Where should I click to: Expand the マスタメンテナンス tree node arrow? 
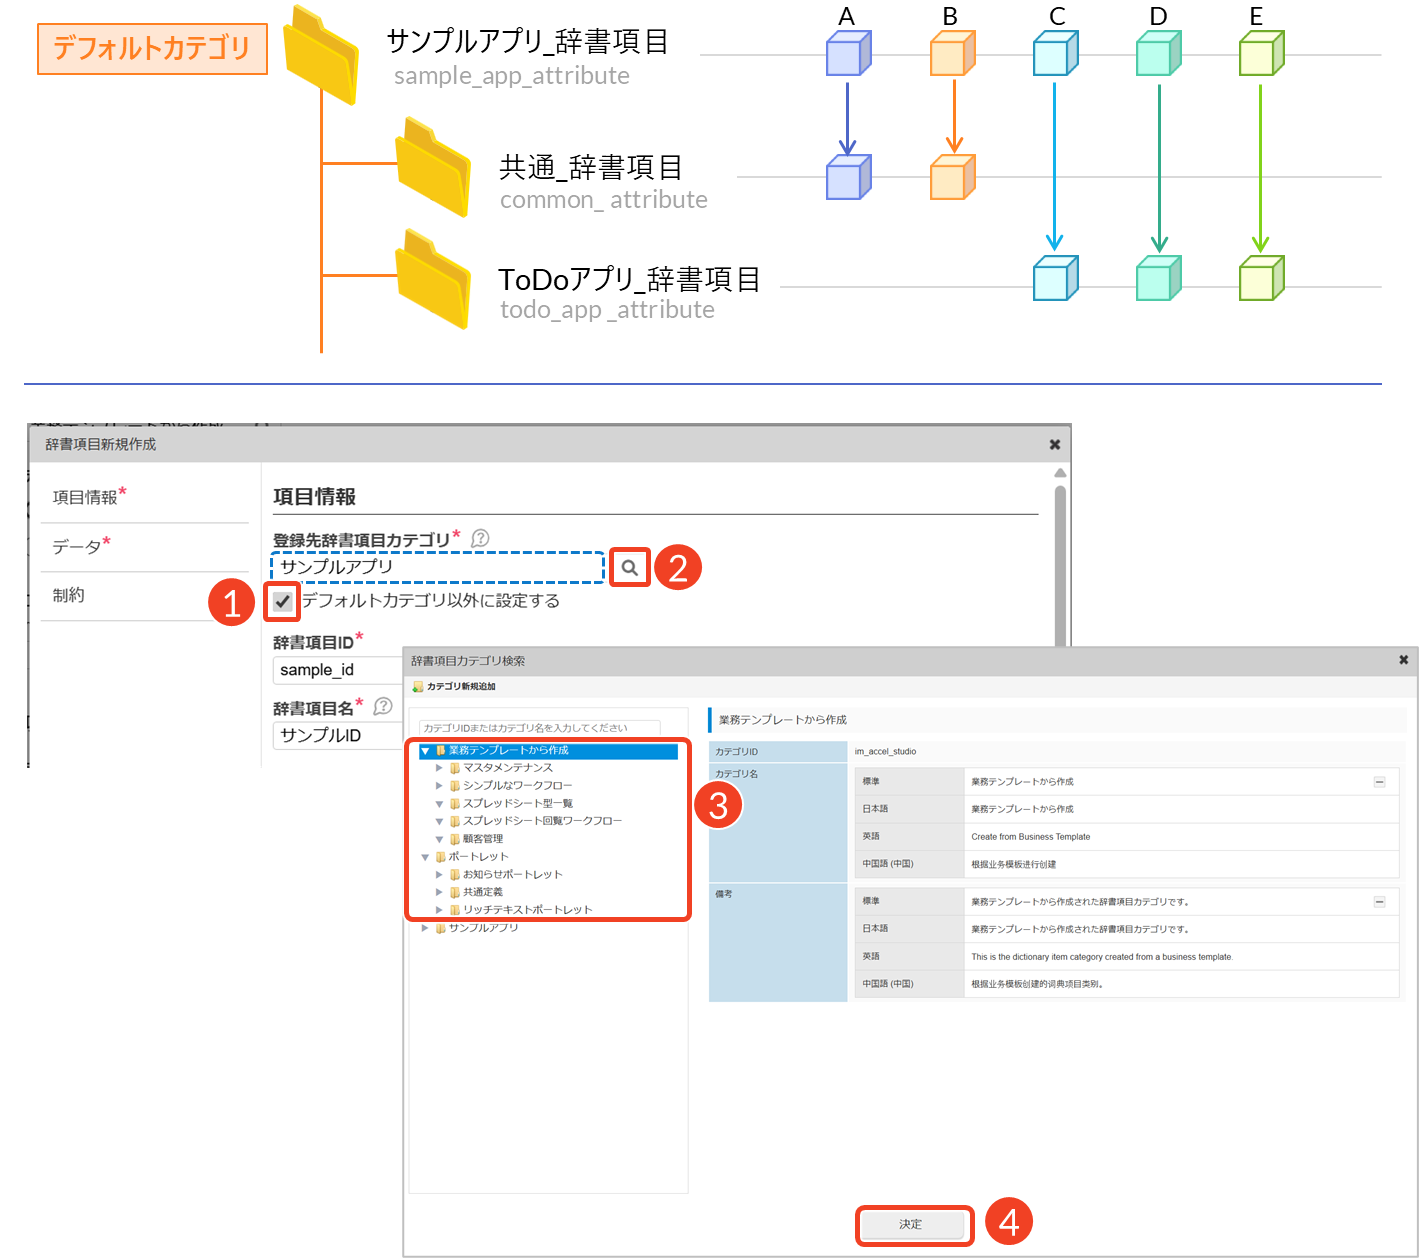[439, 769]
